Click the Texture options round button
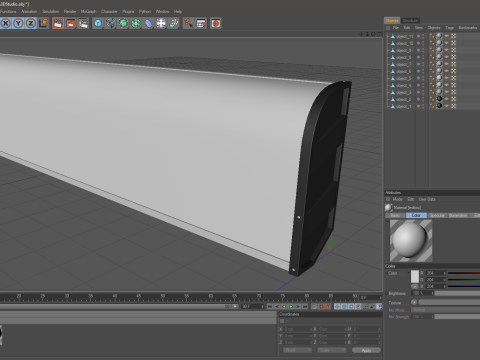Viewport: 480px width, 360px height. coord(414,302)
